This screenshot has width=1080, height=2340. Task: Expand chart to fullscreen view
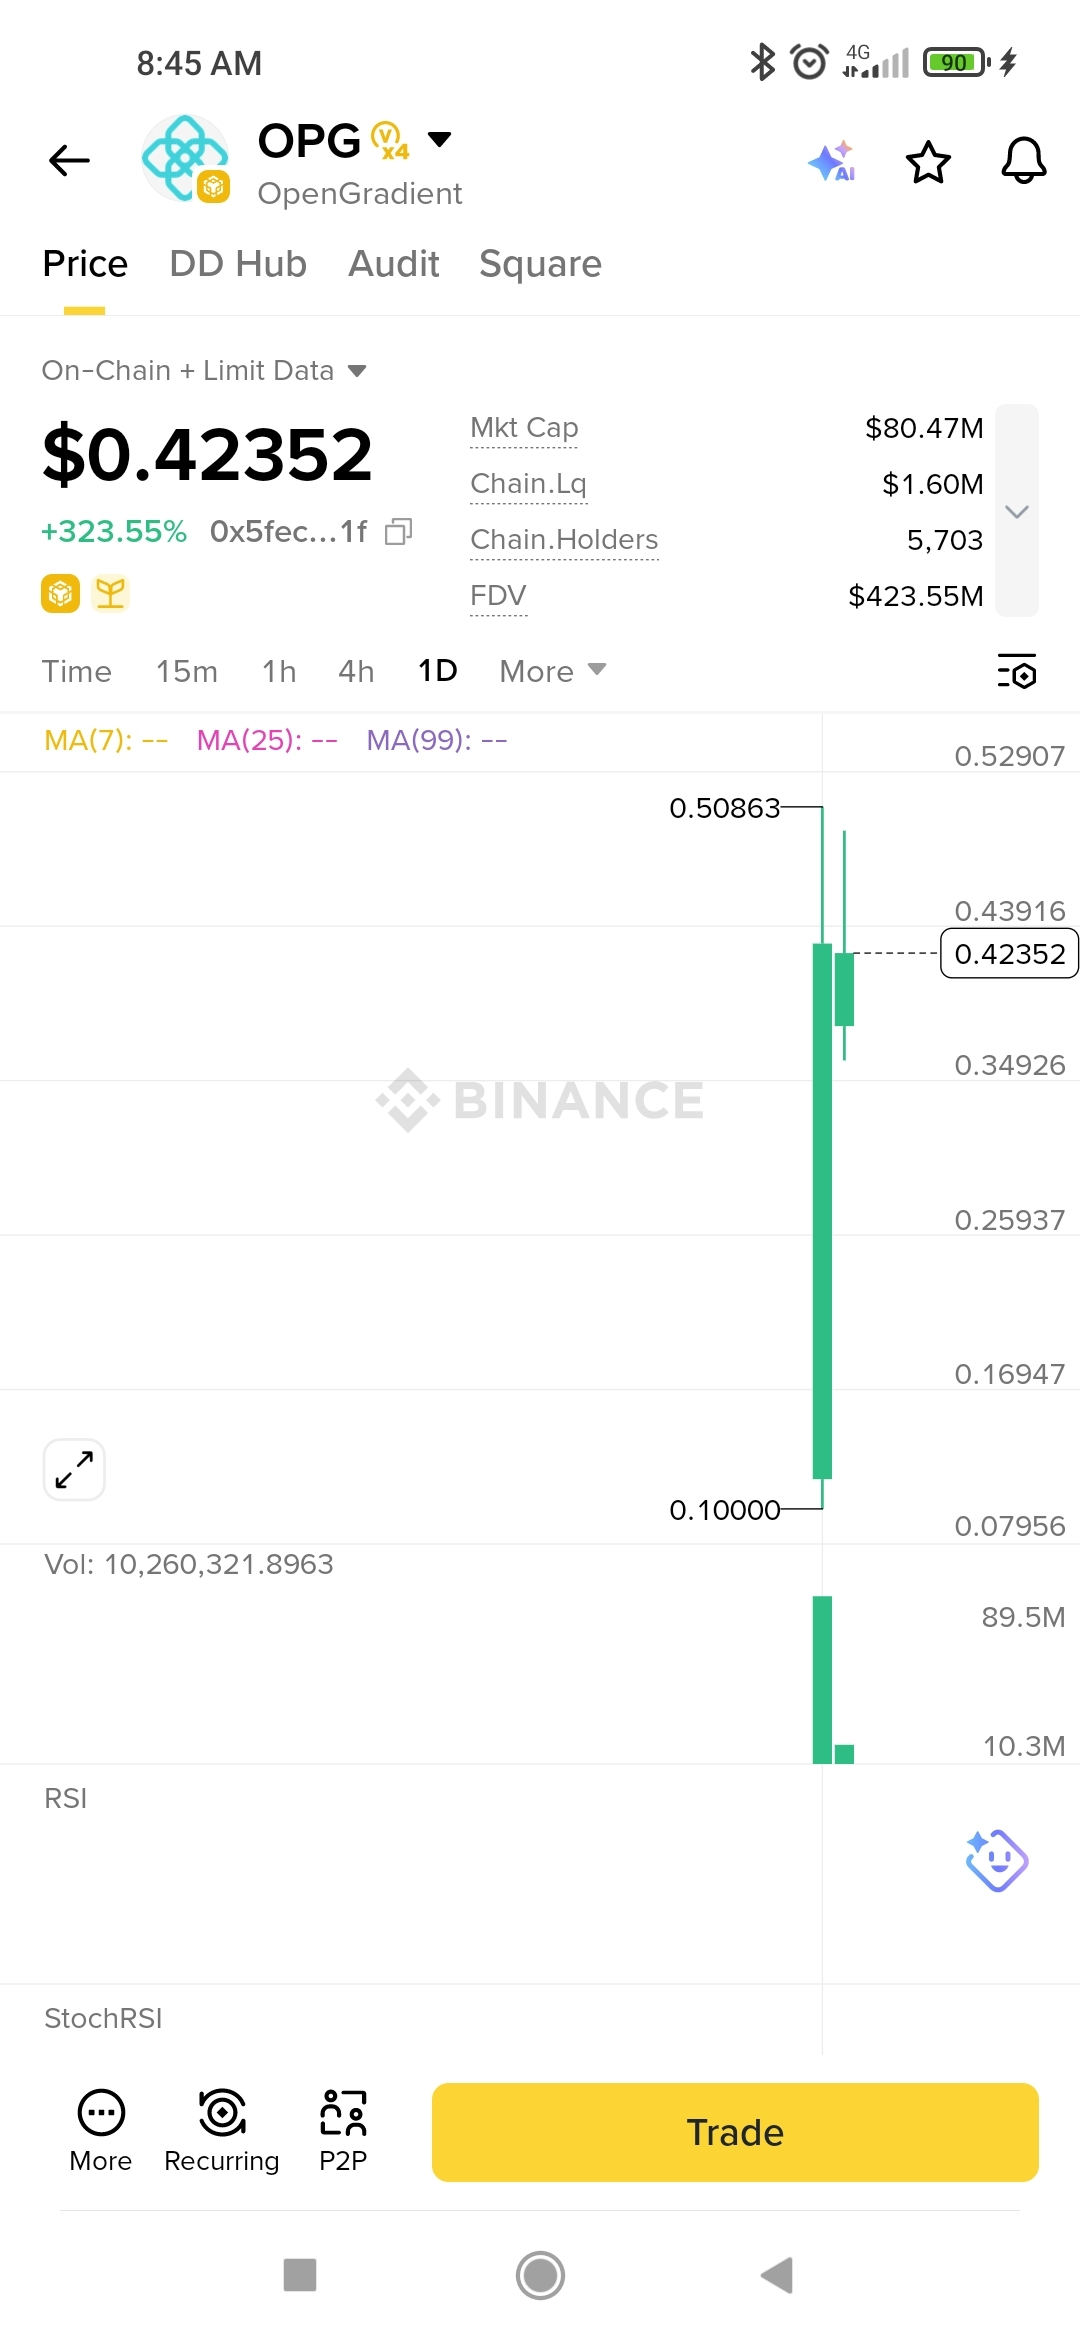click(75, 1470)
